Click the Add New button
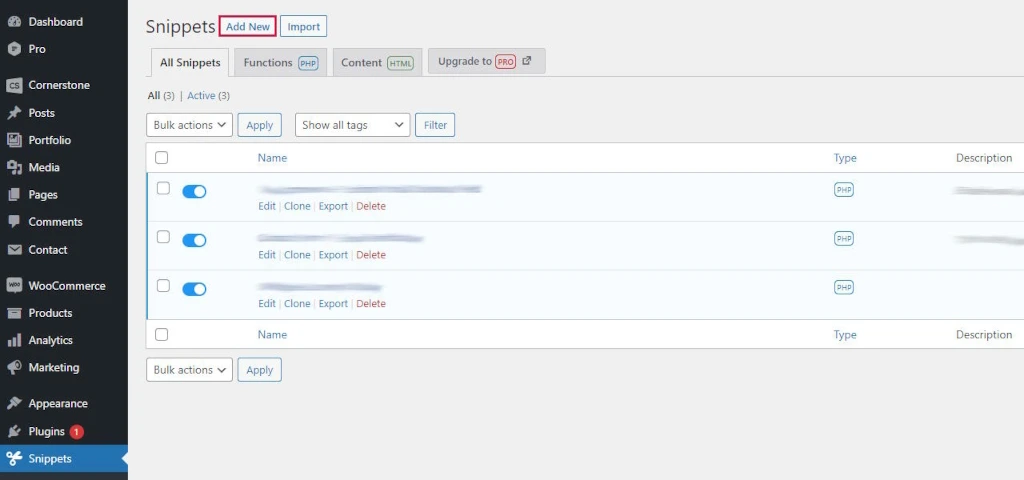This screenshot has height=480, width=1024. pyautogui.click(x=248, y=27)
